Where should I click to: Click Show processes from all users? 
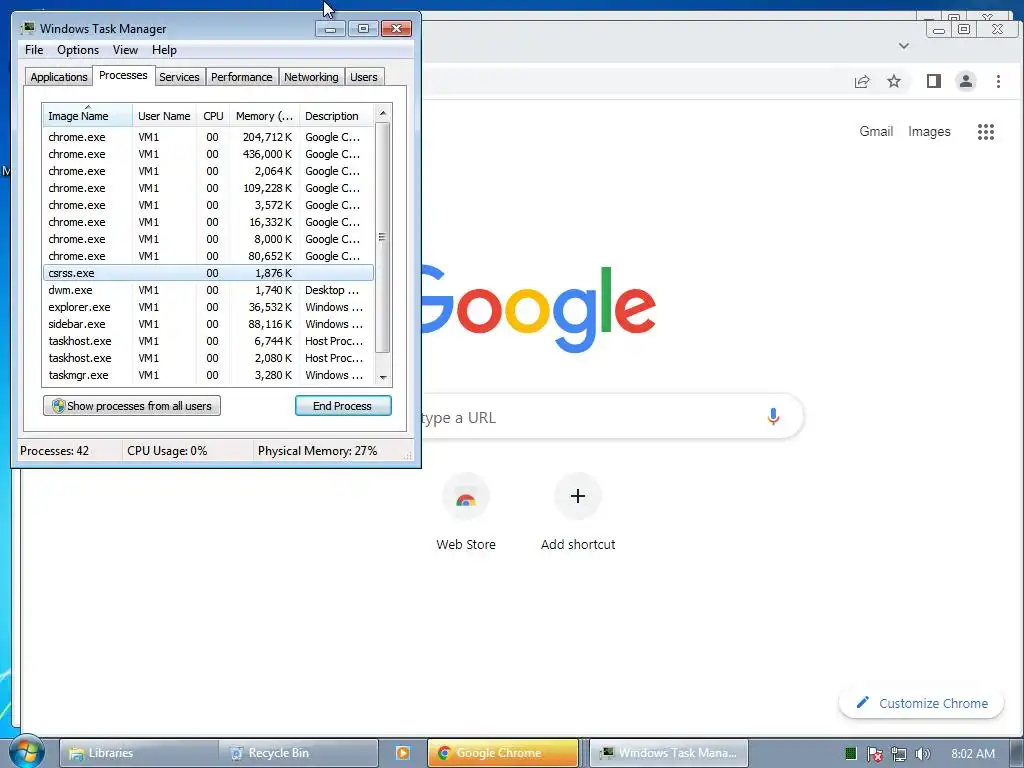(132, 406)
